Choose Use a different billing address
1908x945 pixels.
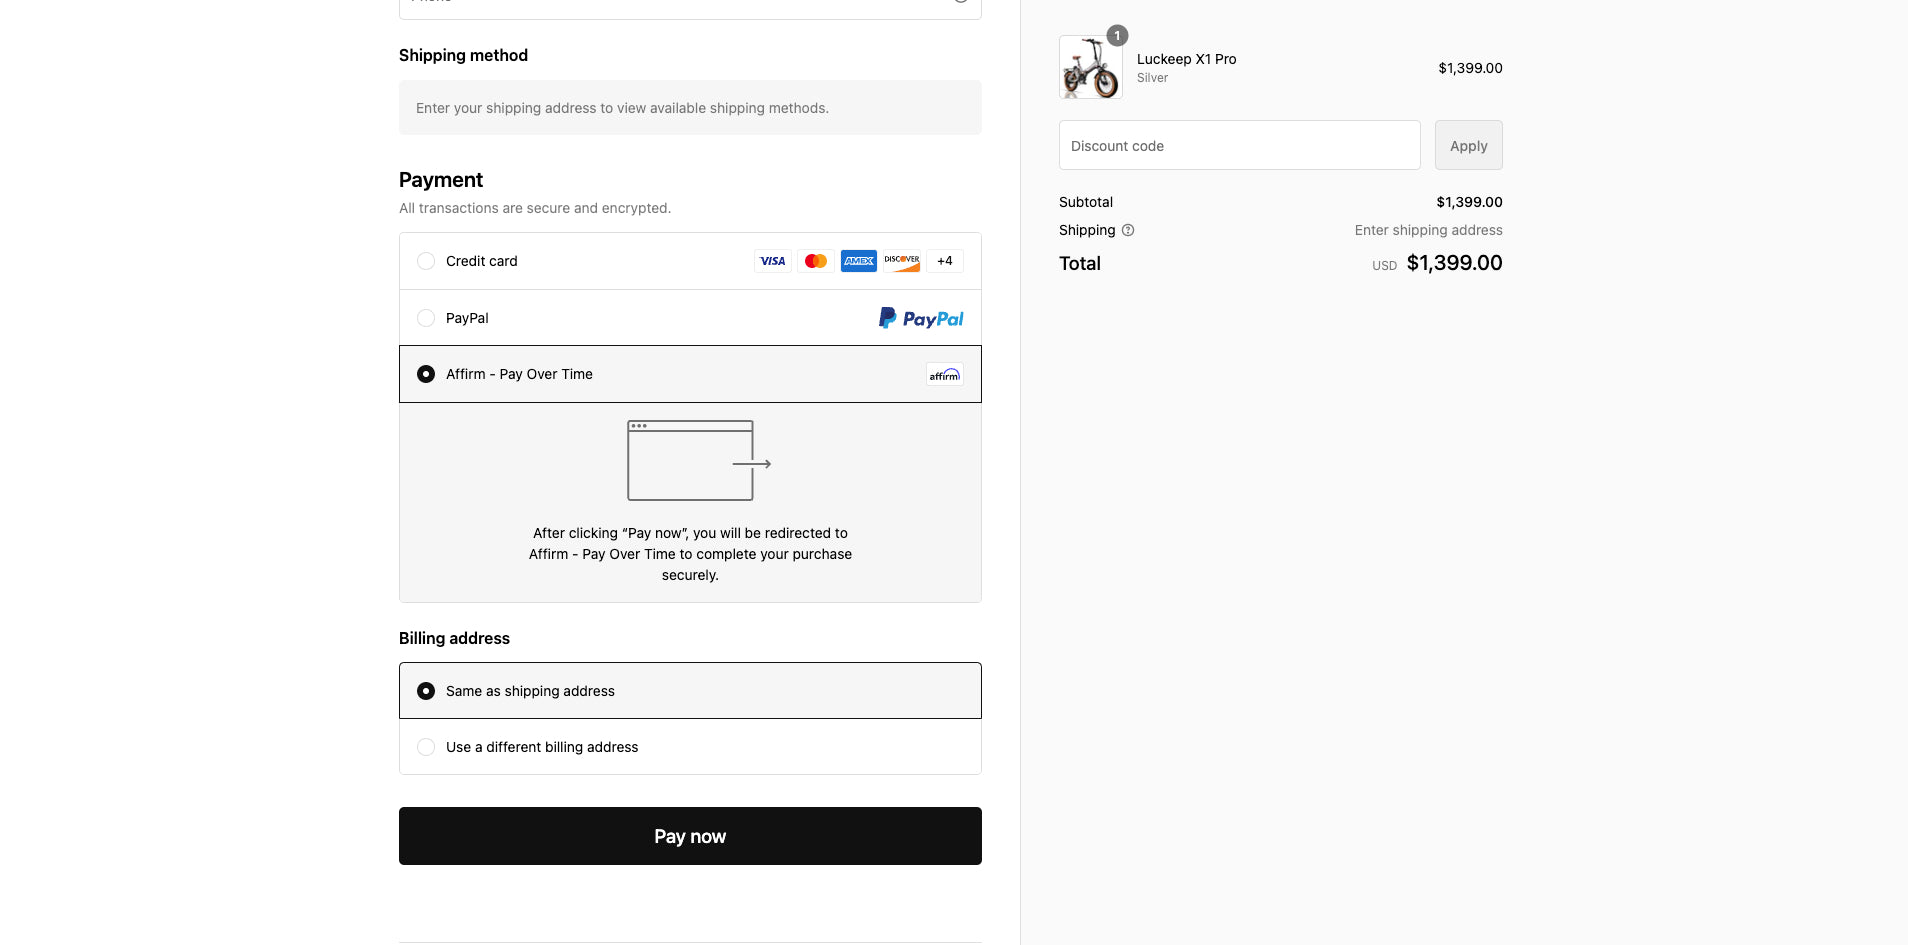(x=426, y=747)
